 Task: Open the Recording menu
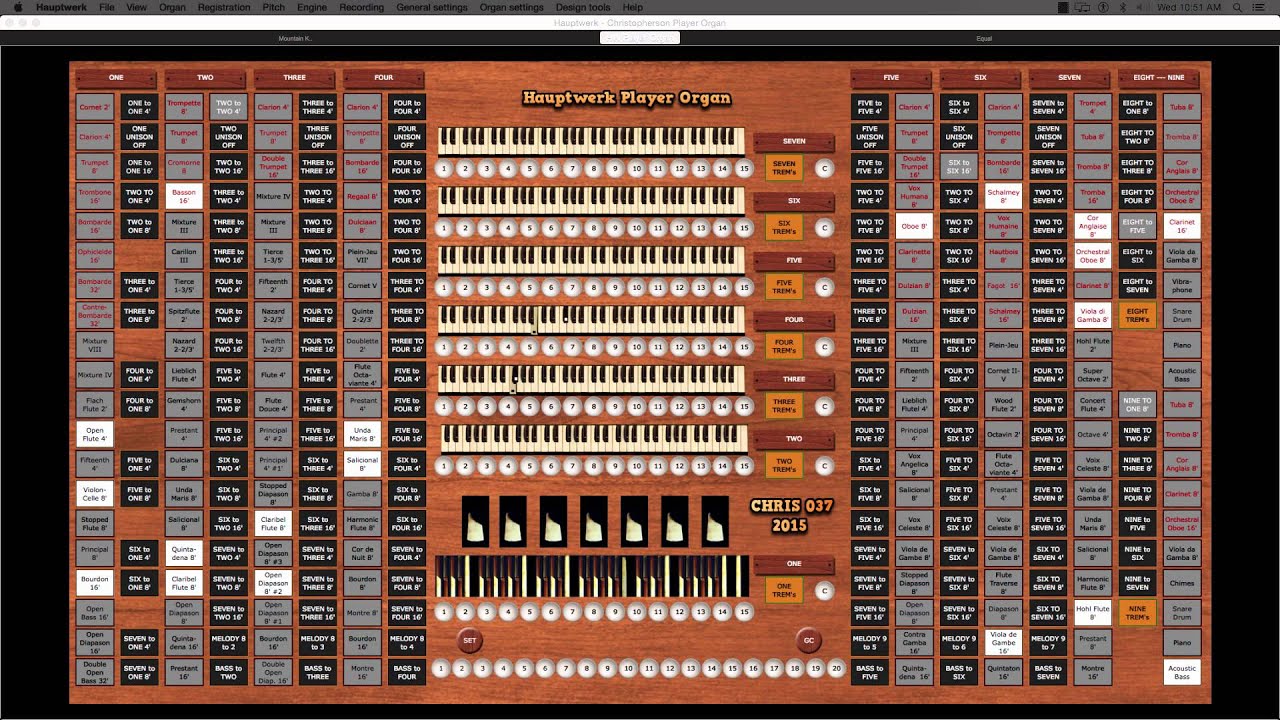pos(361,7)
